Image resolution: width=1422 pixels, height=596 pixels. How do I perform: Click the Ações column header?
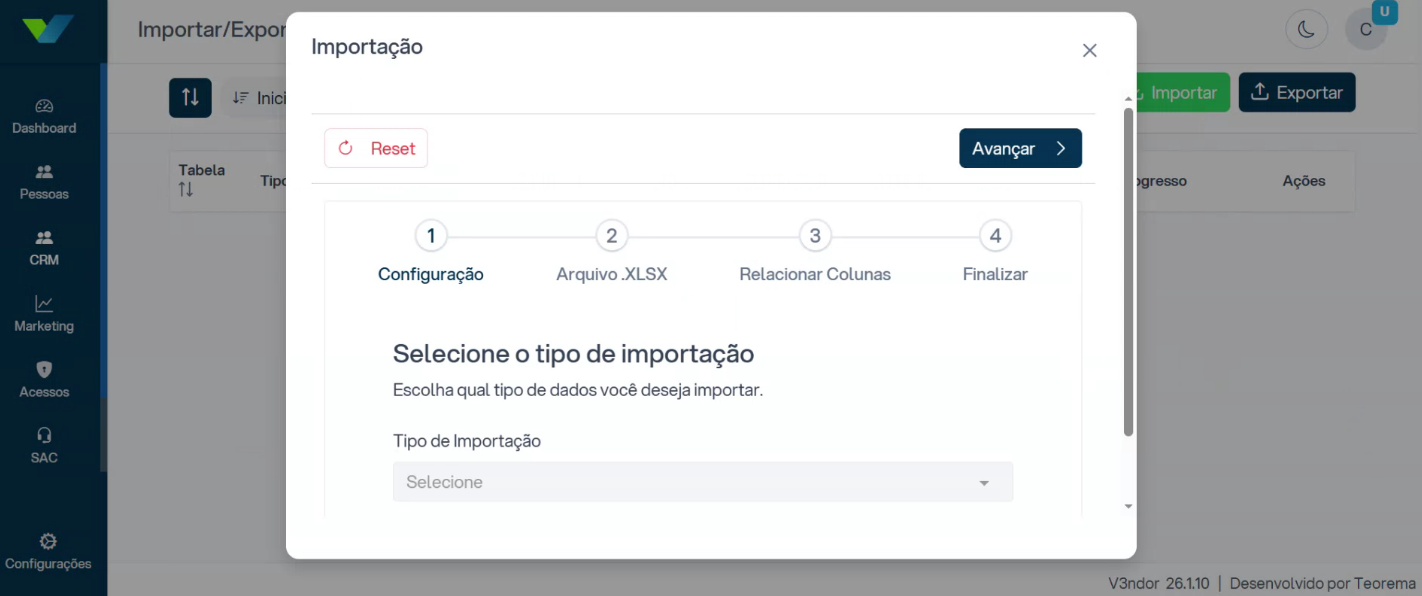[x=1304, y=181]
